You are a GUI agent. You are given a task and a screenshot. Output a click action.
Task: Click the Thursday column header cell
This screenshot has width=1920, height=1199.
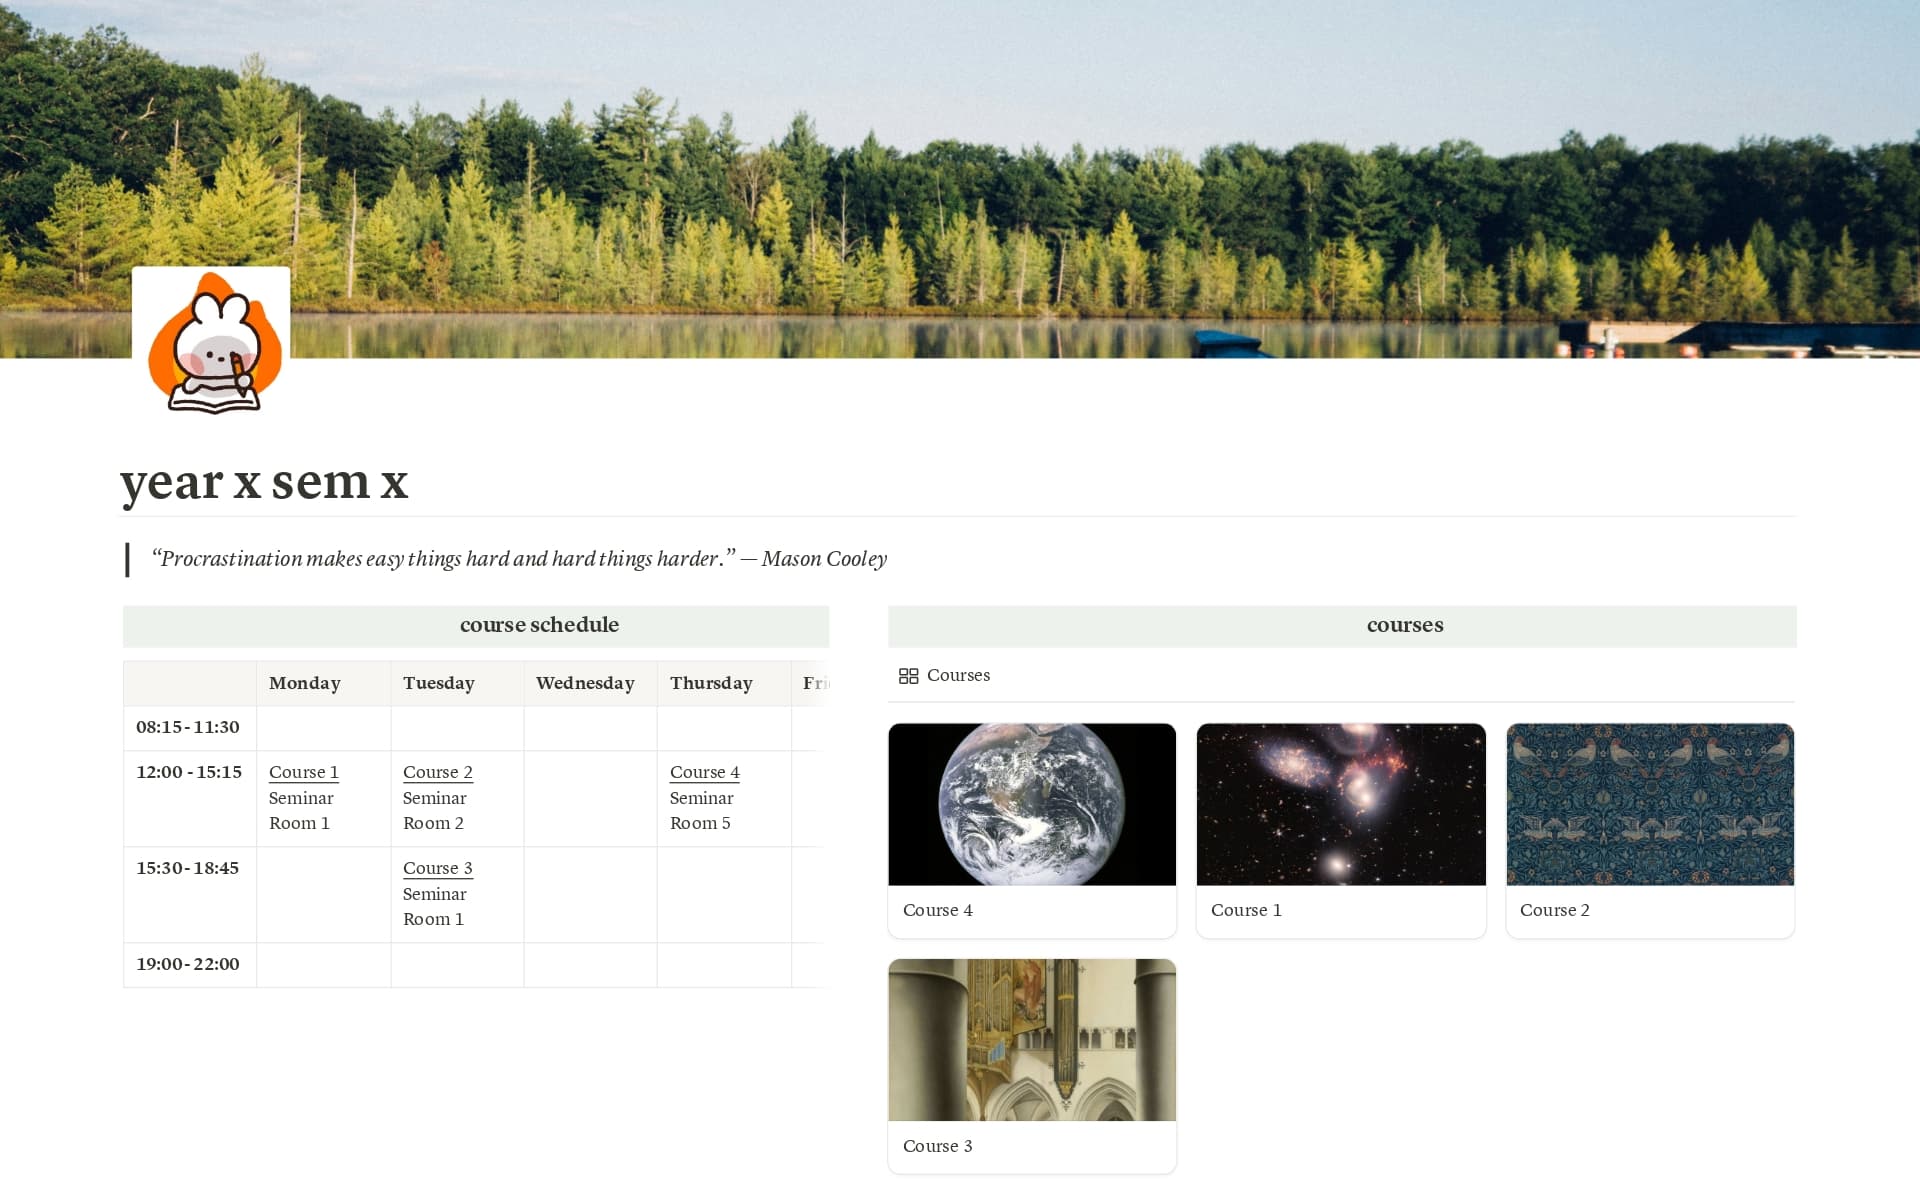(x=711, y=683)
